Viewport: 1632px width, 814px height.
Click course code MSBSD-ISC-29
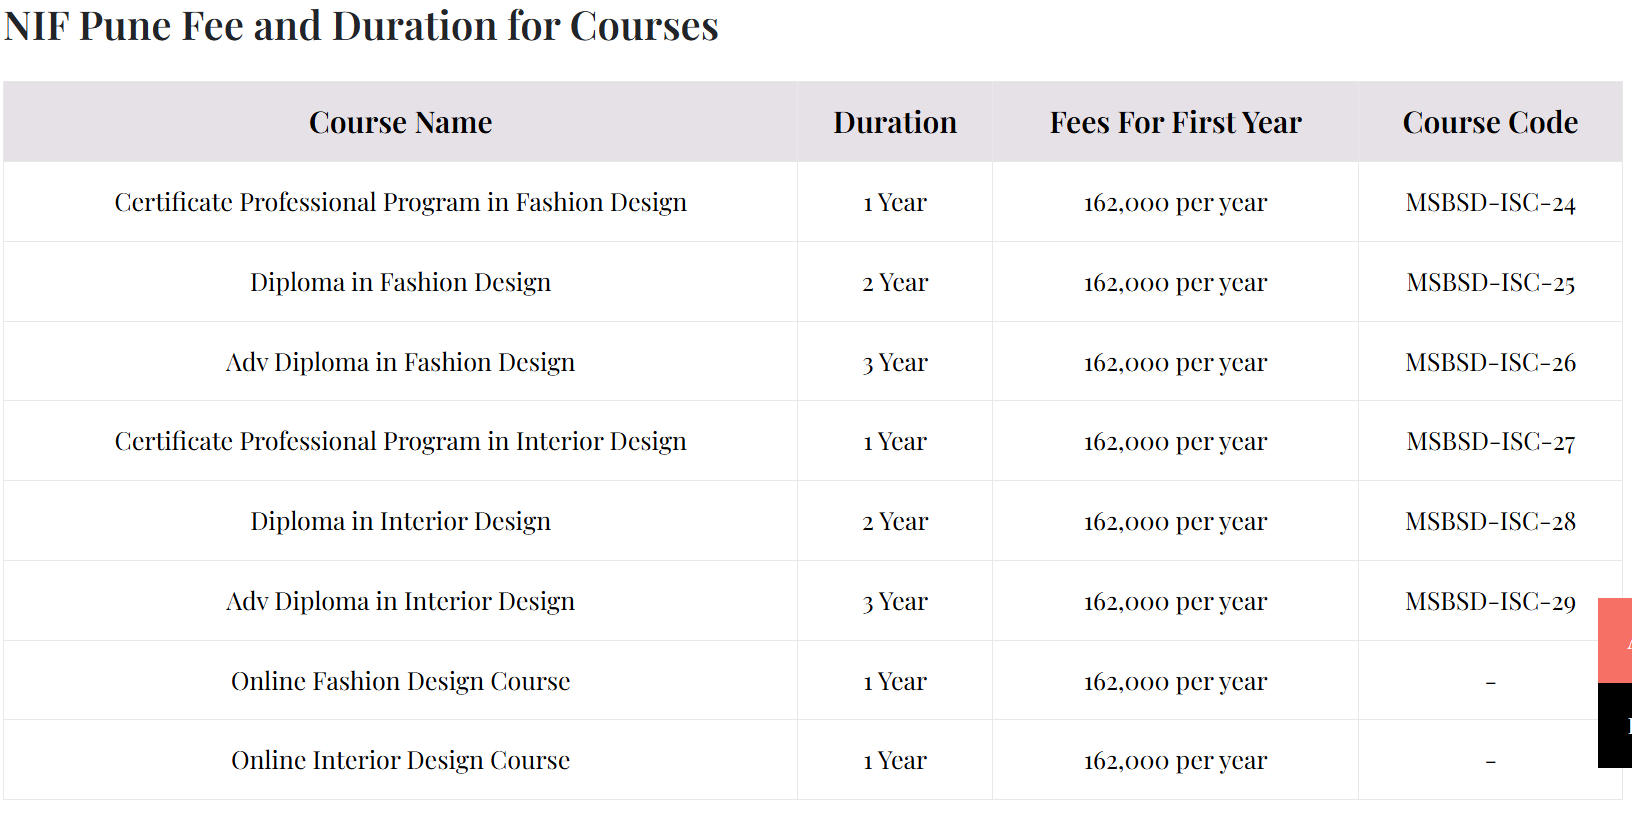[1490, 602]
